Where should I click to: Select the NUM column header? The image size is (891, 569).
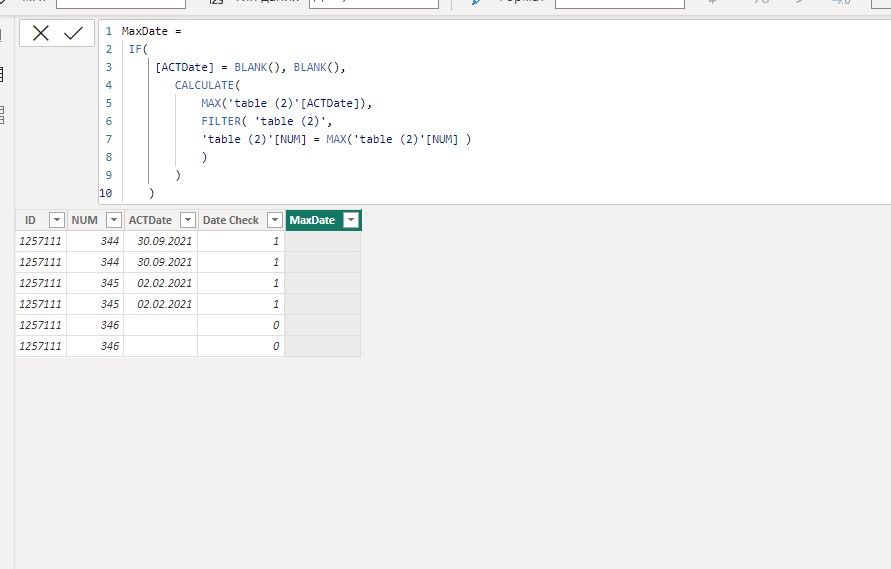pos(85,220)
